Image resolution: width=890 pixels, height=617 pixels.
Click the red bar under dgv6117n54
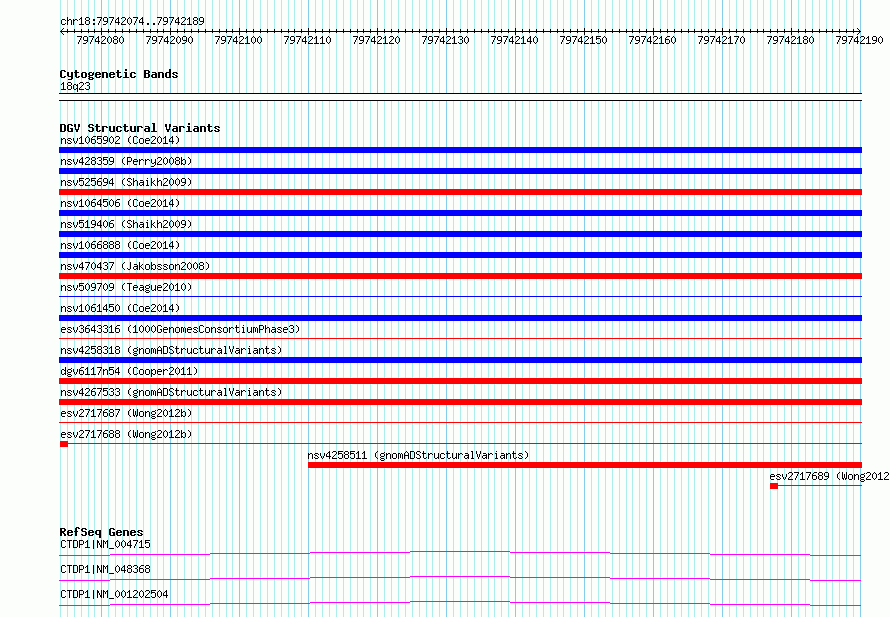click(x=460, y=381)
